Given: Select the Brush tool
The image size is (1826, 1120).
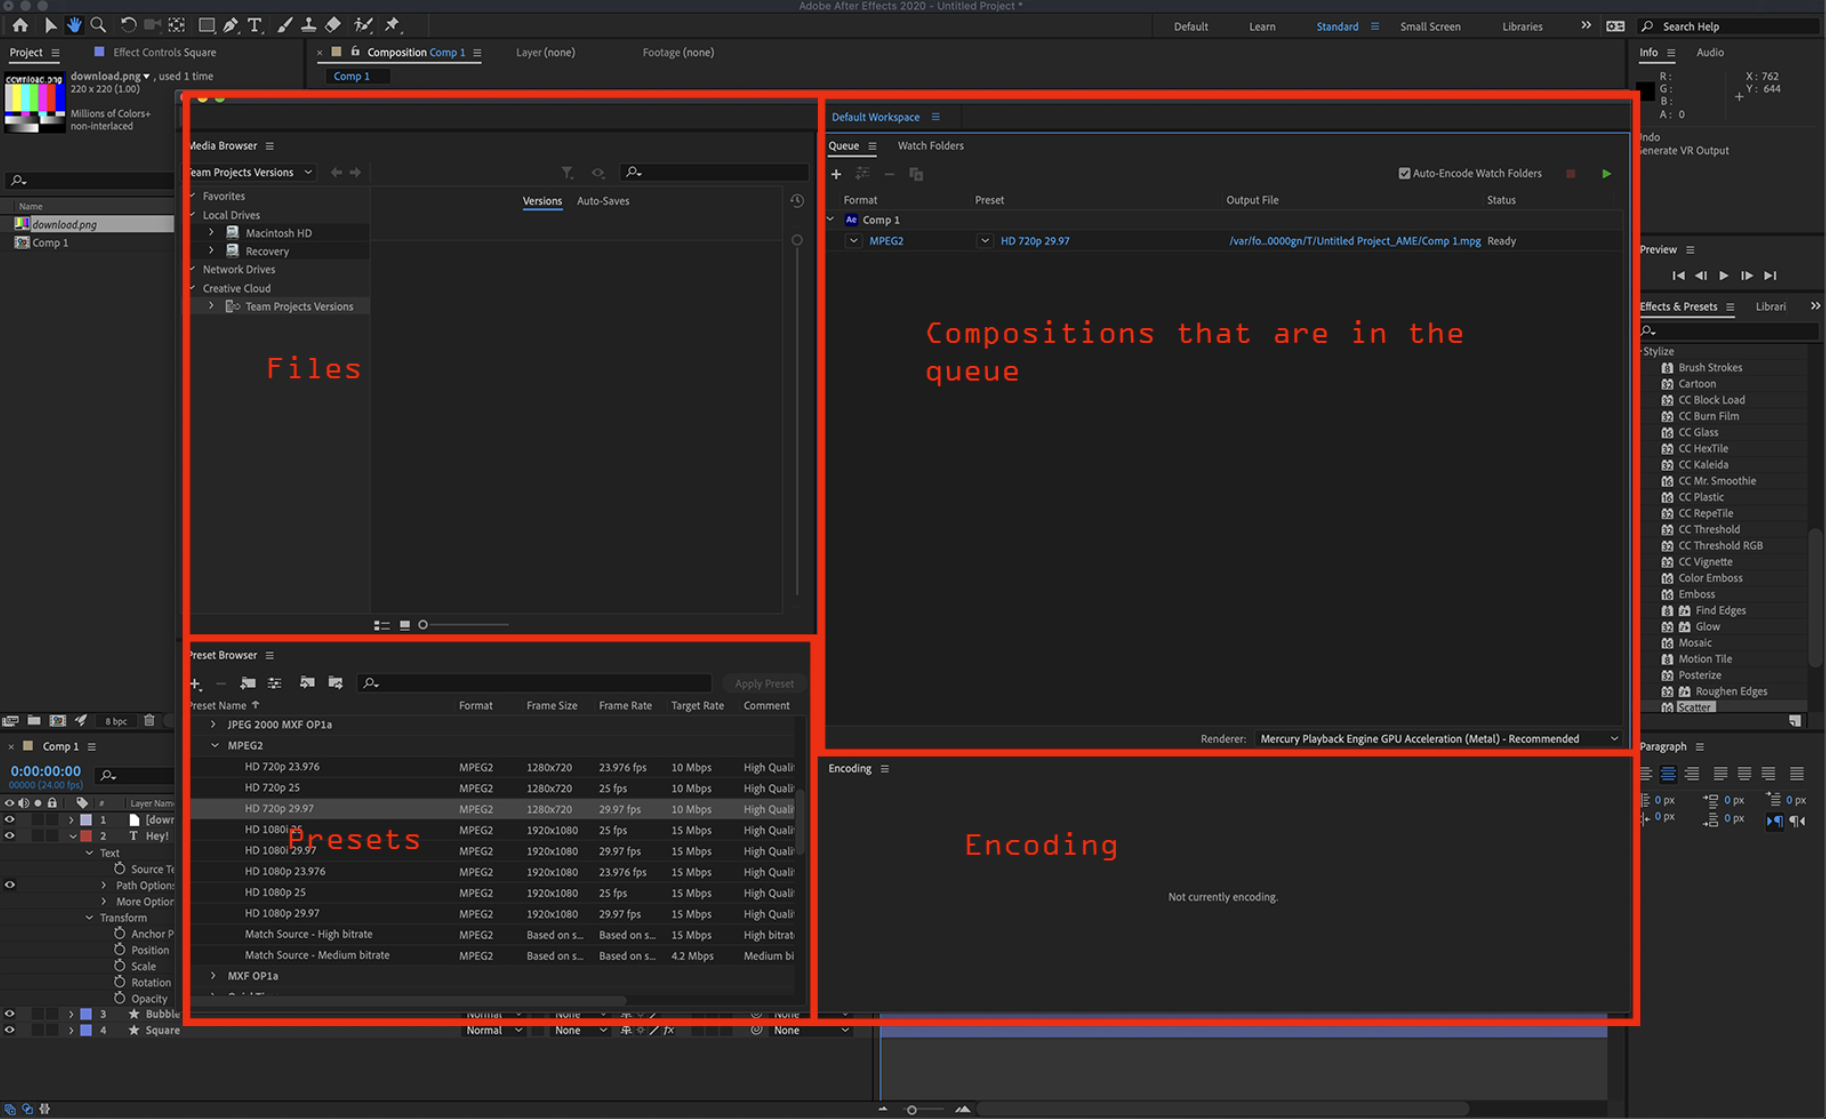Looking at the screenshot, I should coord(285,25).
